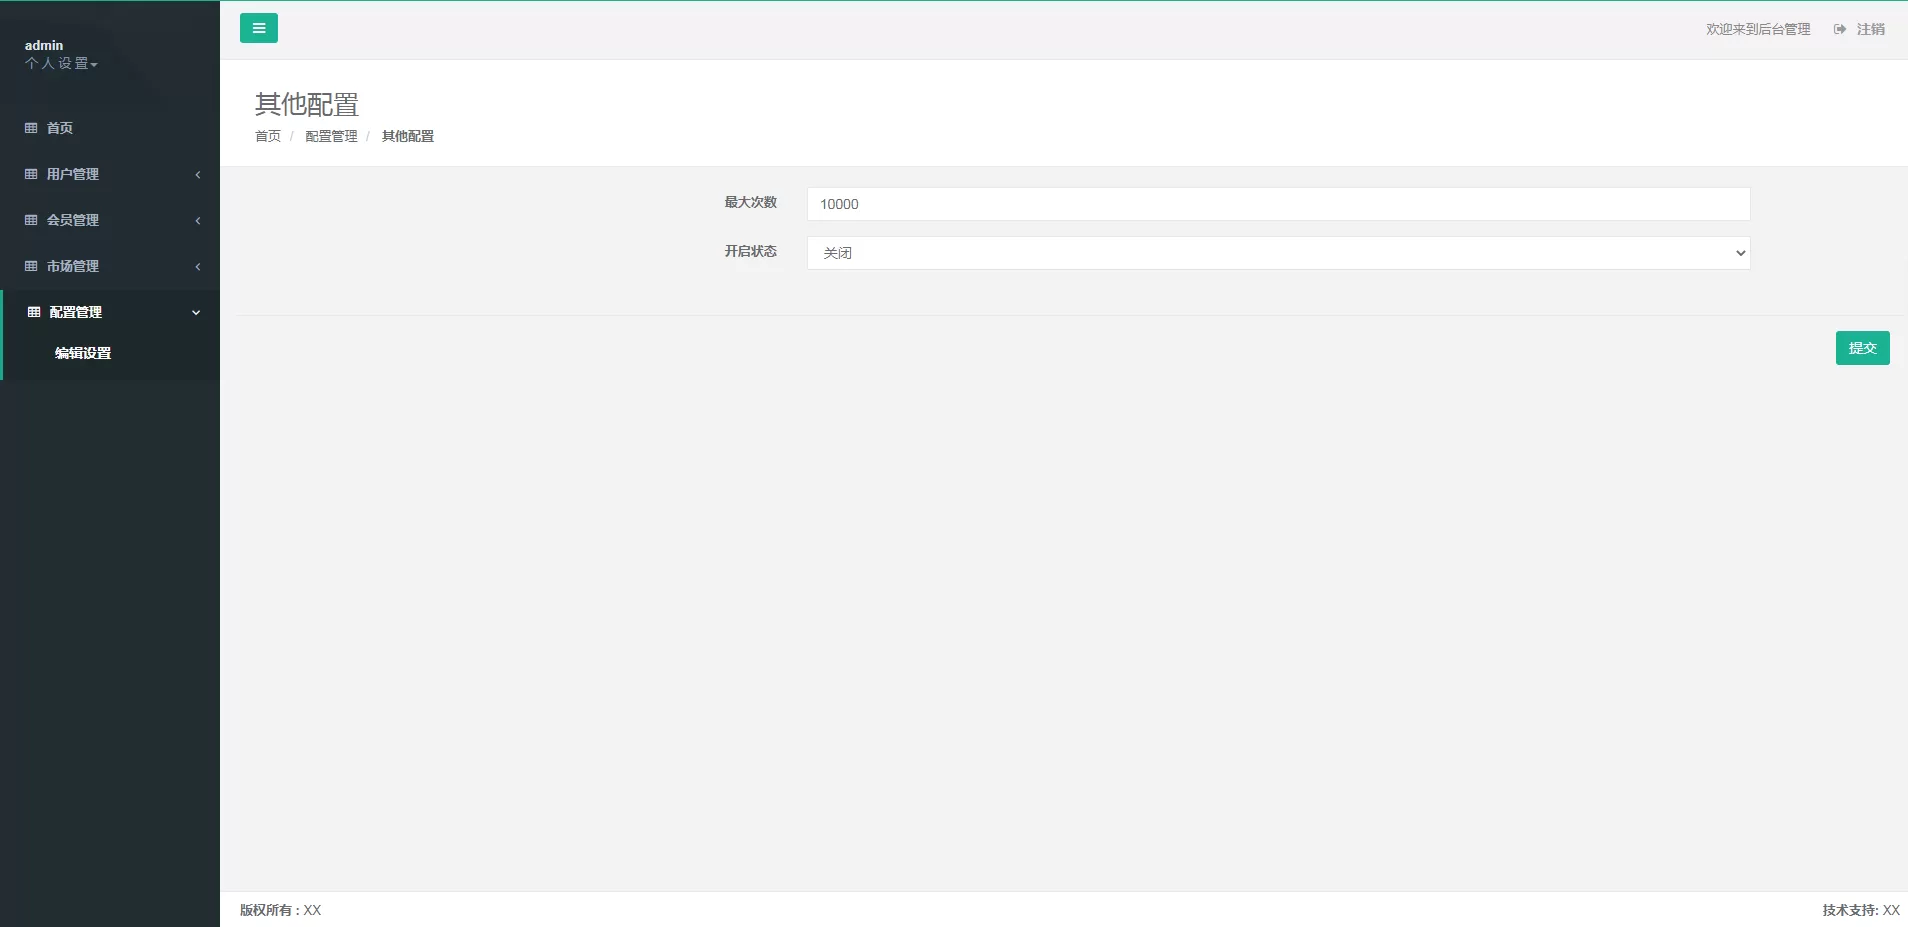1908x927 pixels.
Task: Click the grid icon beside 用户管理
Action: coord(31,174)
